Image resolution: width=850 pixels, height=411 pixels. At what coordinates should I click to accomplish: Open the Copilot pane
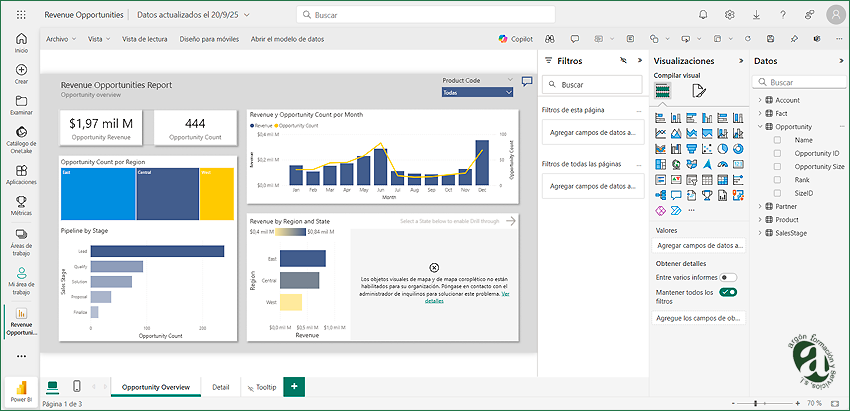[516, 39]
